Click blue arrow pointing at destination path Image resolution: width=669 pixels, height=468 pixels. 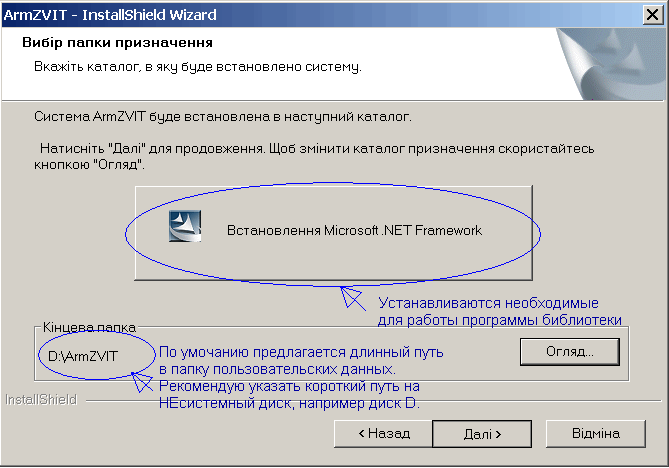142,382
